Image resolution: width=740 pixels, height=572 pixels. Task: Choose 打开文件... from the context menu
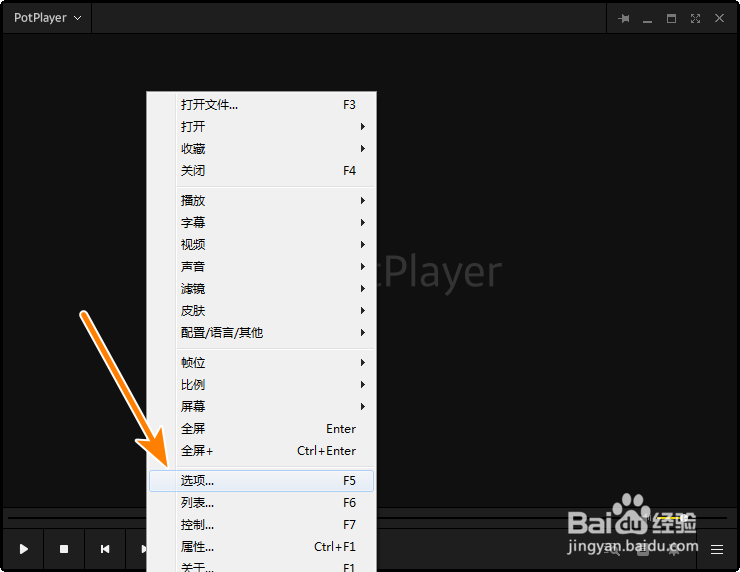click(261, 105)
